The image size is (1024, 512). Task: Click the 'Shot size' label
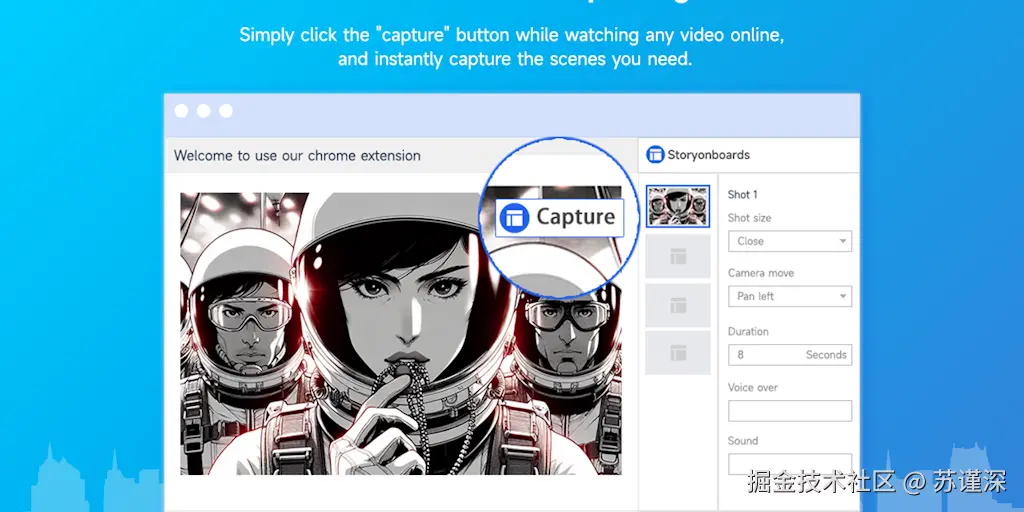tap(750, 218)
